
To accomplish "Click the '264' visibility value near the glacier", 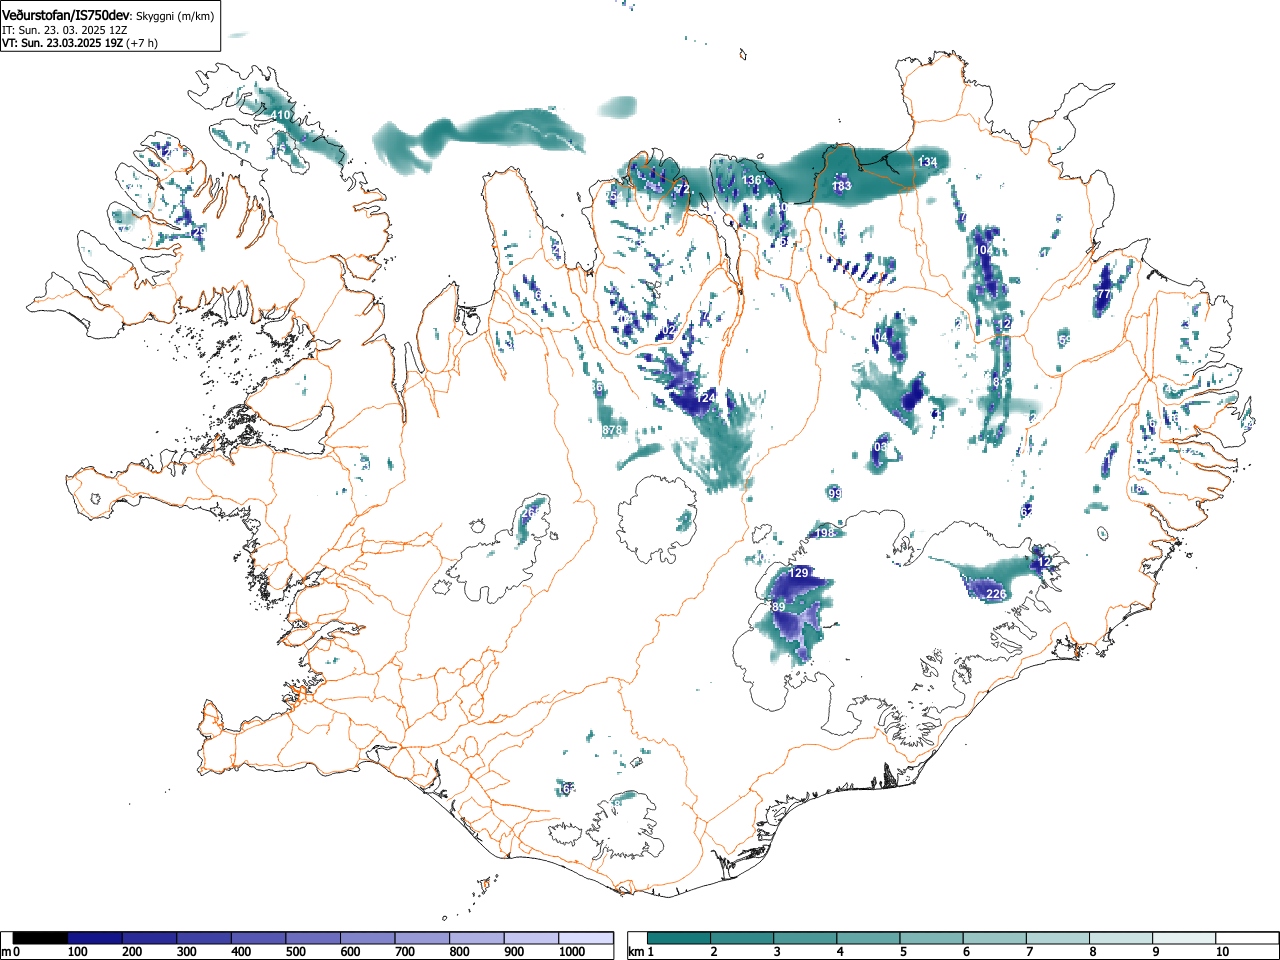I will tap(531, 513).
